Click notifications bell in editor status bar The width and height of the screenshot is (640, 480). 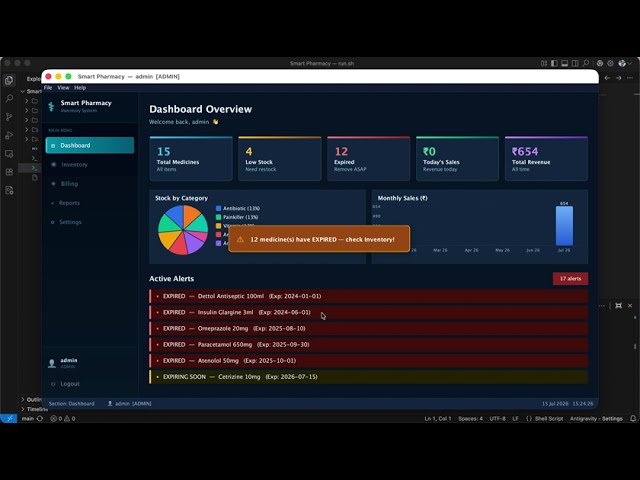point(633,418)
